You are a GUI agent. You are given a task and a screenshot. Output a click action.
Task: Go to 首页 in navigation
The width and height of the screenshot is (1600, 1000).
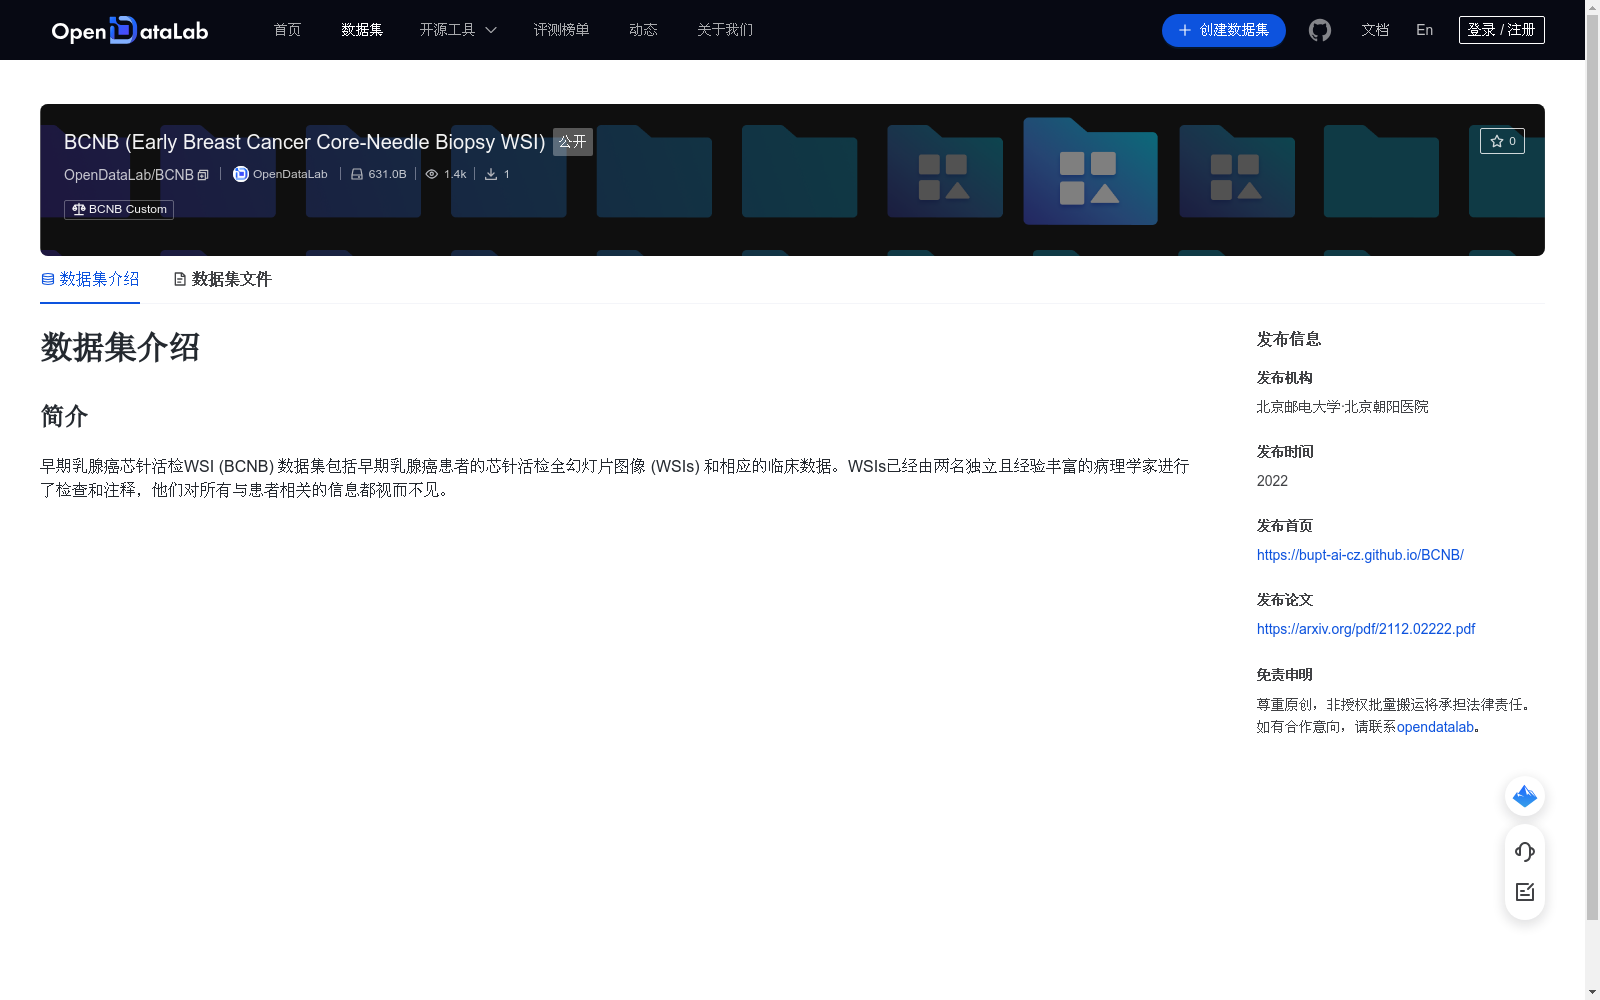tap(287, 30)
